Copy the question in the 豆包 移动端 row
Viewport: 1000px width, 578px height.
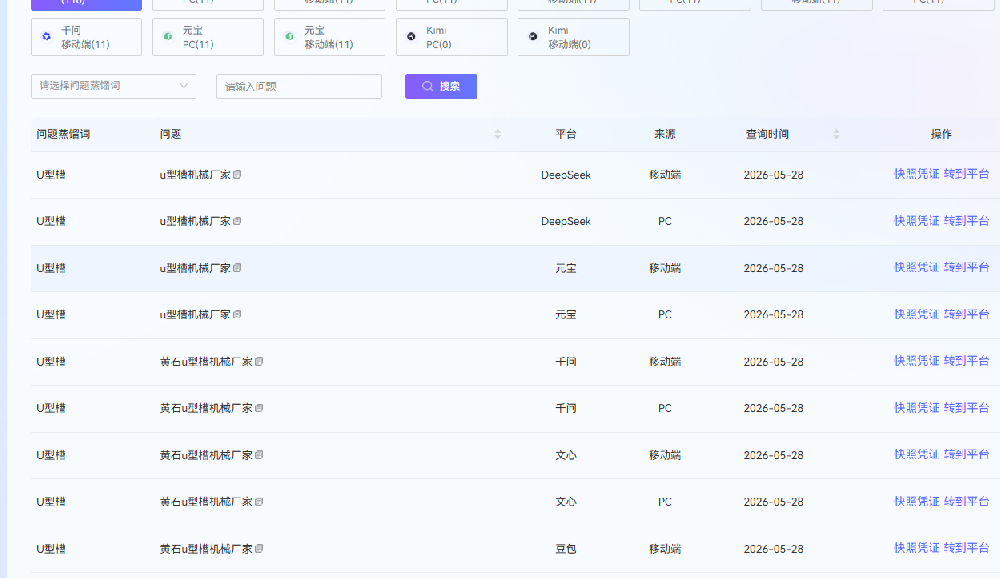(259, 549)
